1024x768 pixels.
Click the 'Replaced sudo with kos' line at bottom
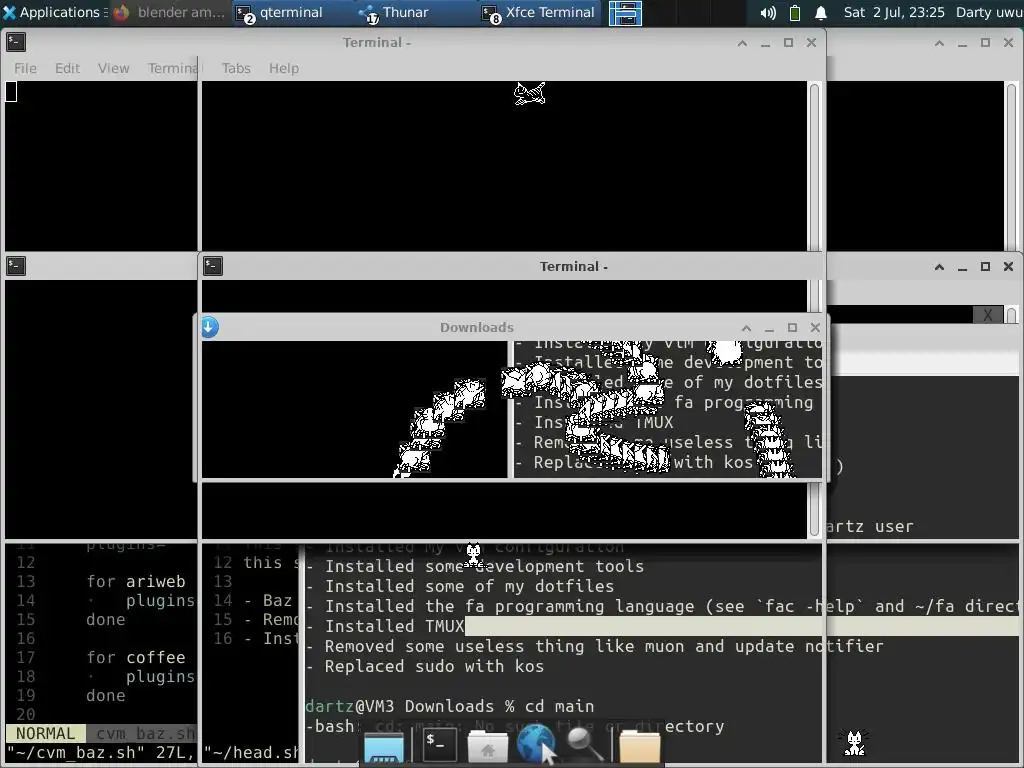(434, 666)
